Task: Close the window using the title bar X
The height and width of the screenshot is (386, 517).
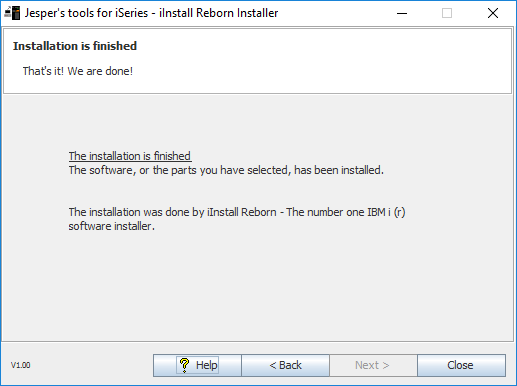Action: pos(493,13)
